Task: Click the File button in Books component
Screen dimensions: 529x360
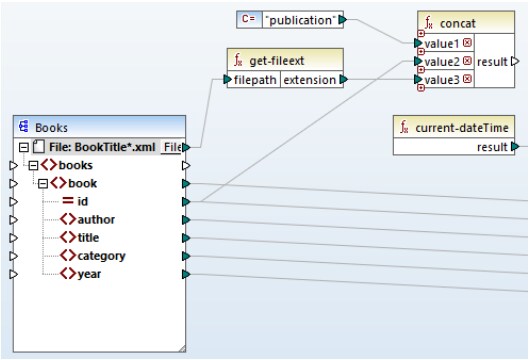Action: tap(171, 147)
